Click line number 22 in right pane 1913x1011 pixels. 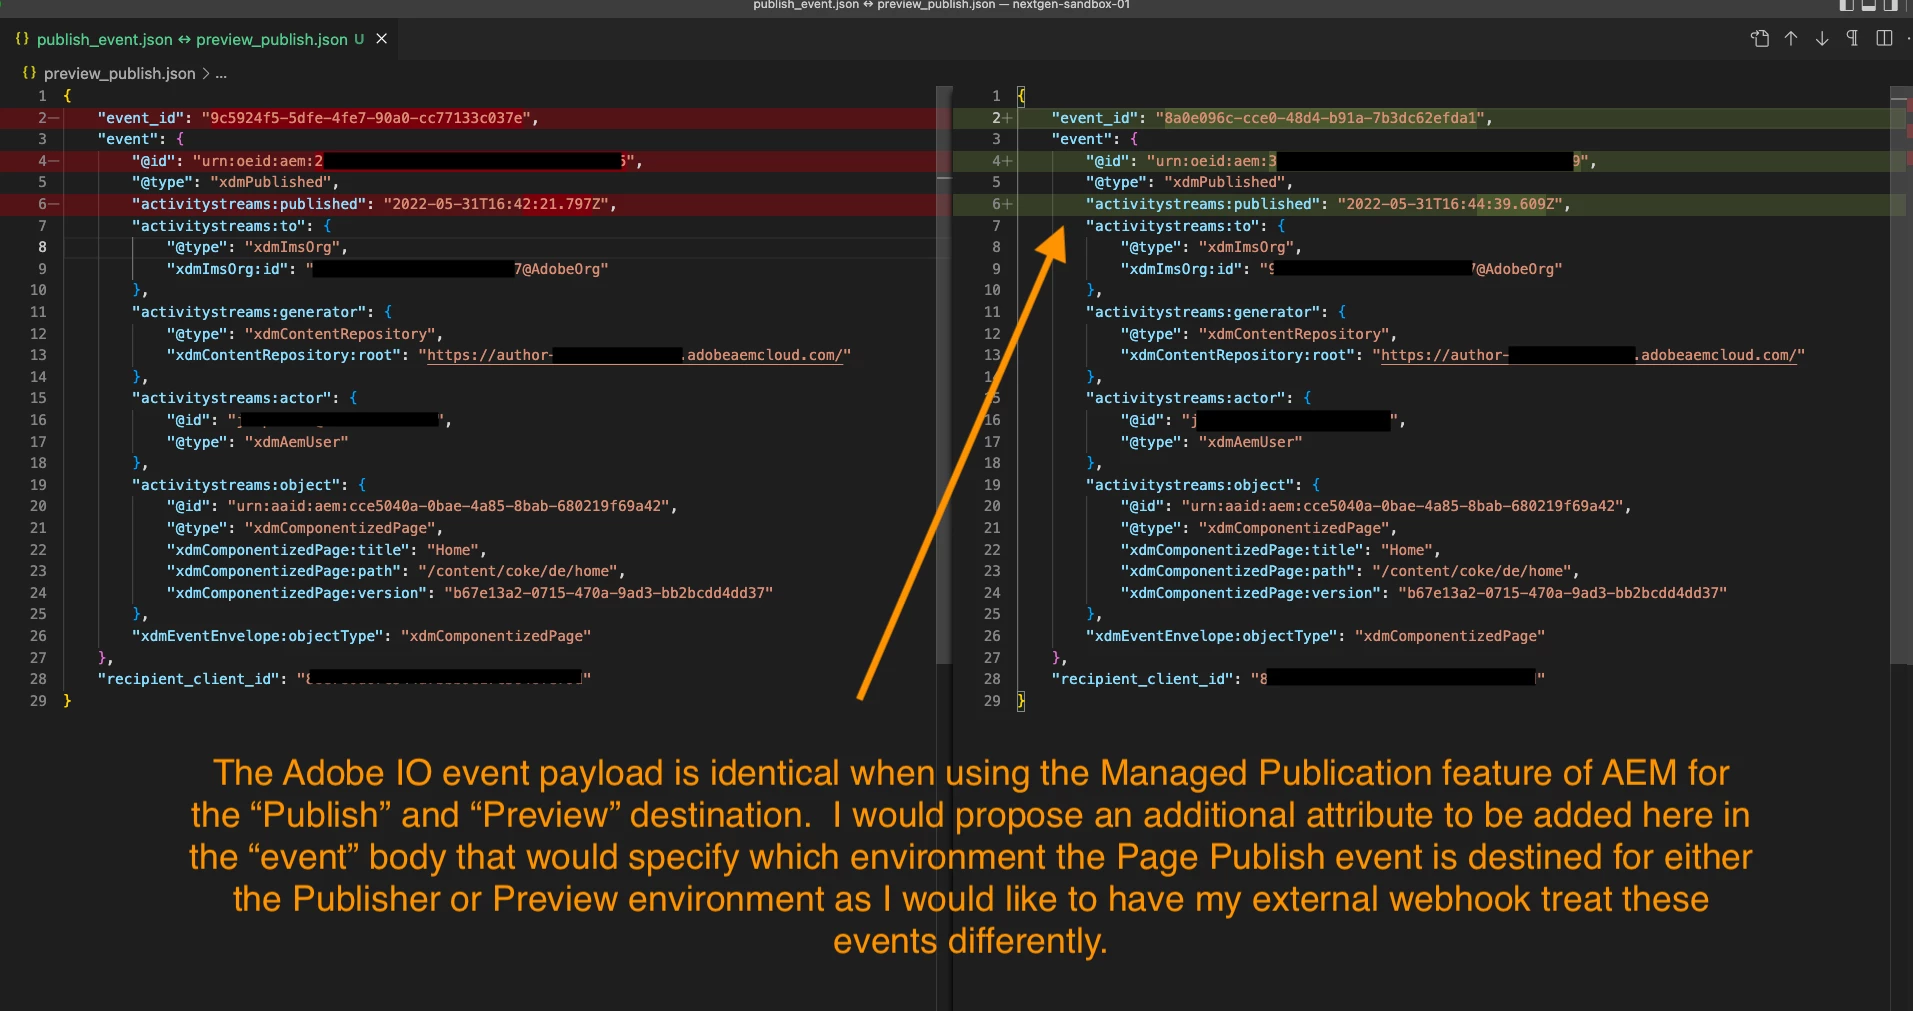click(x=992, y=550)
